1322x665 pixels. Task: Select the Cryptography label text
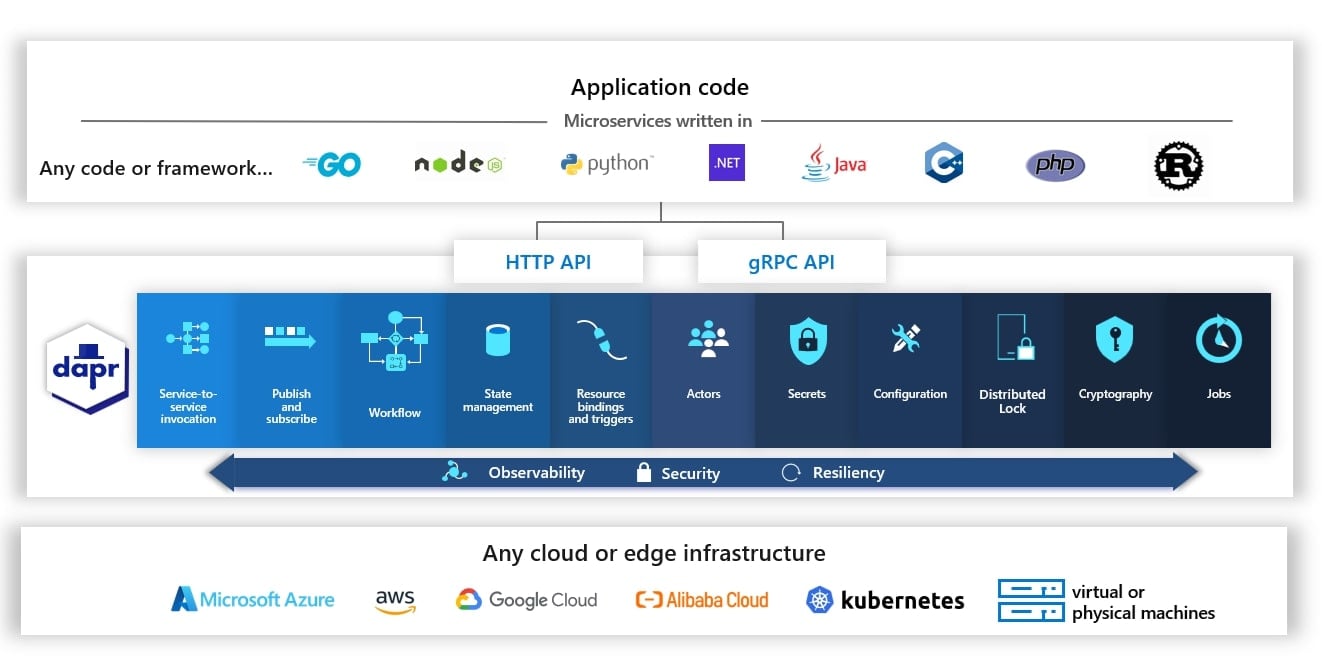pyautogui.click(x=1115, y=394)
